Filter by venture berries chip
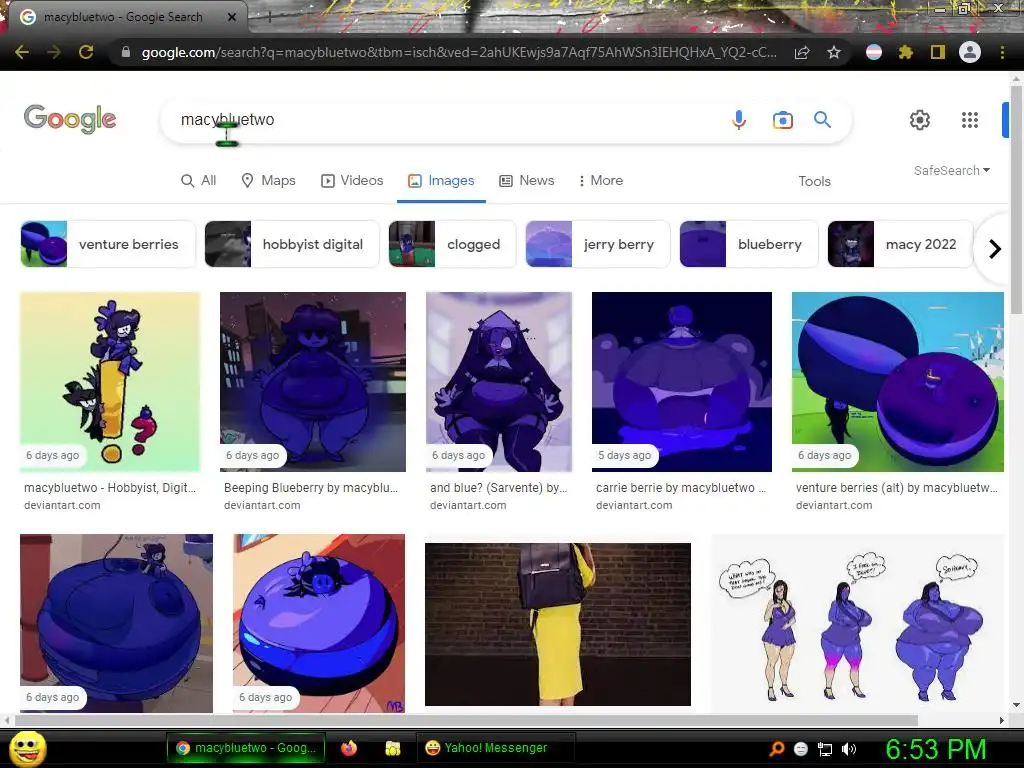Image resolution: width=1024 pixels, height=768 pixels. click(108, 244)
